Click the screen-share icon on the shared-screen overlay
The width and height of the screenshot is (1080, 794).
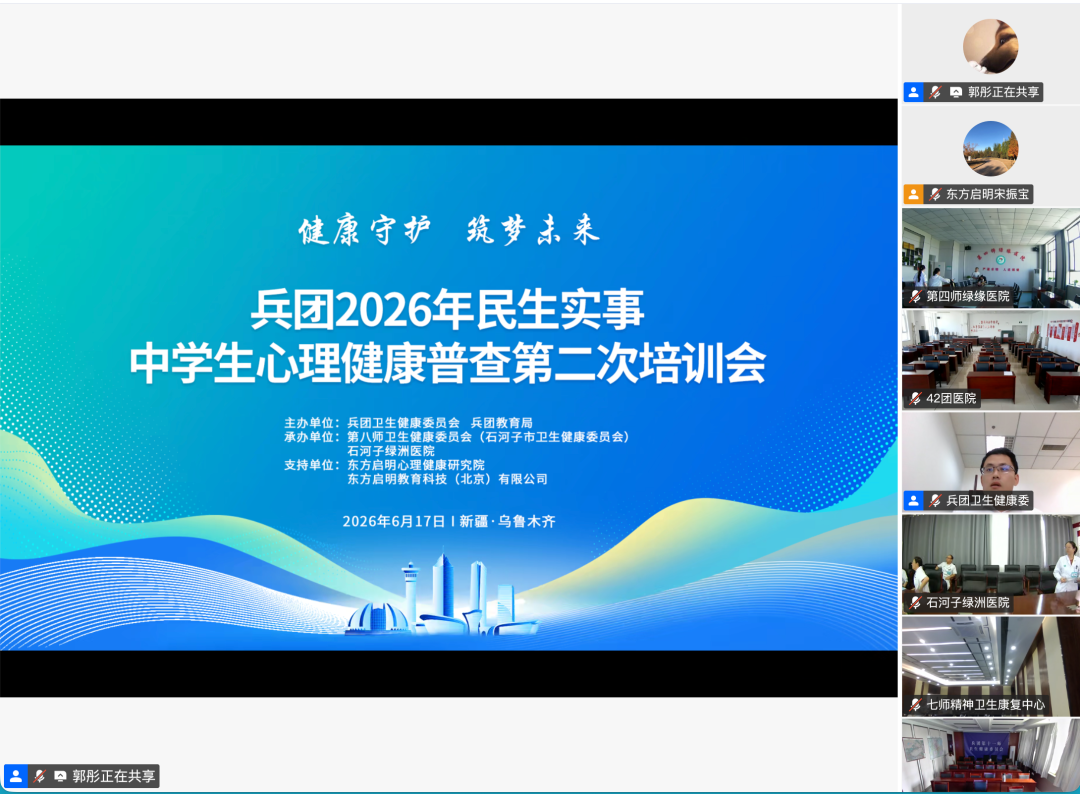pos(61,776)
